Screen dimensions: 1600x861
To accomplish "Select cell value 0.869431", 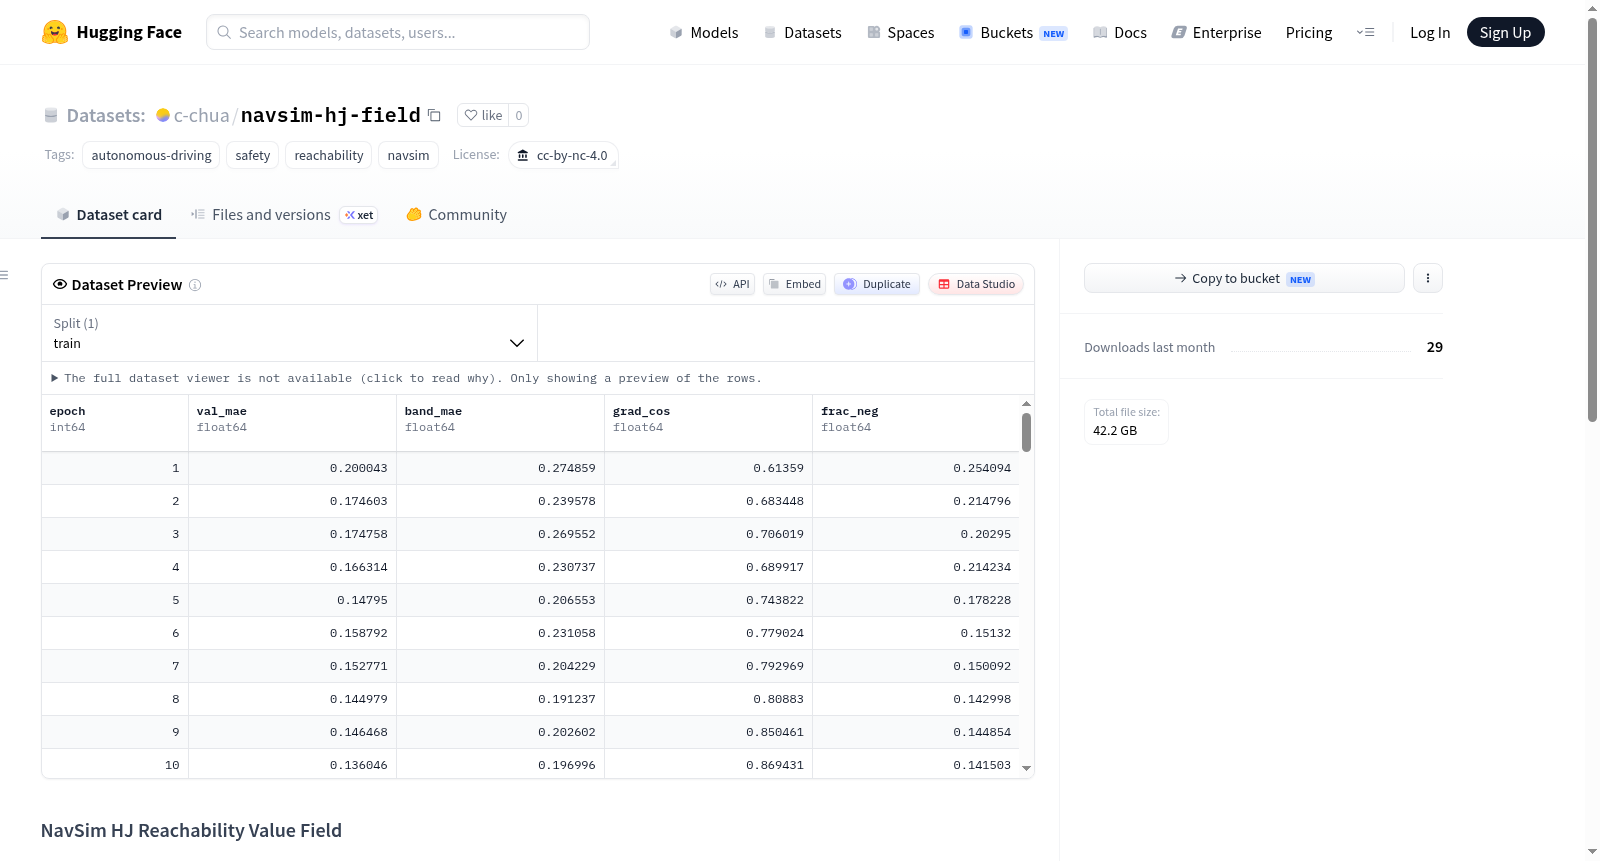I will [774, 765].
